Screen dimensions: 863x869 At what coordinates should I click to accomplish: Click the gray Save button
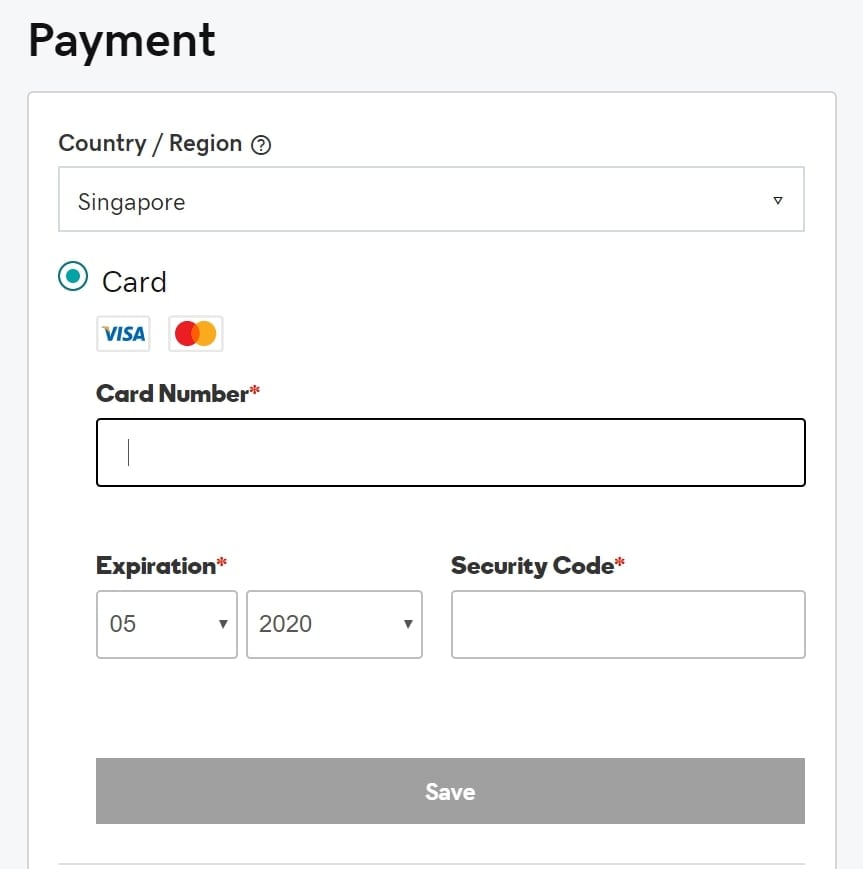coord(450,791)
